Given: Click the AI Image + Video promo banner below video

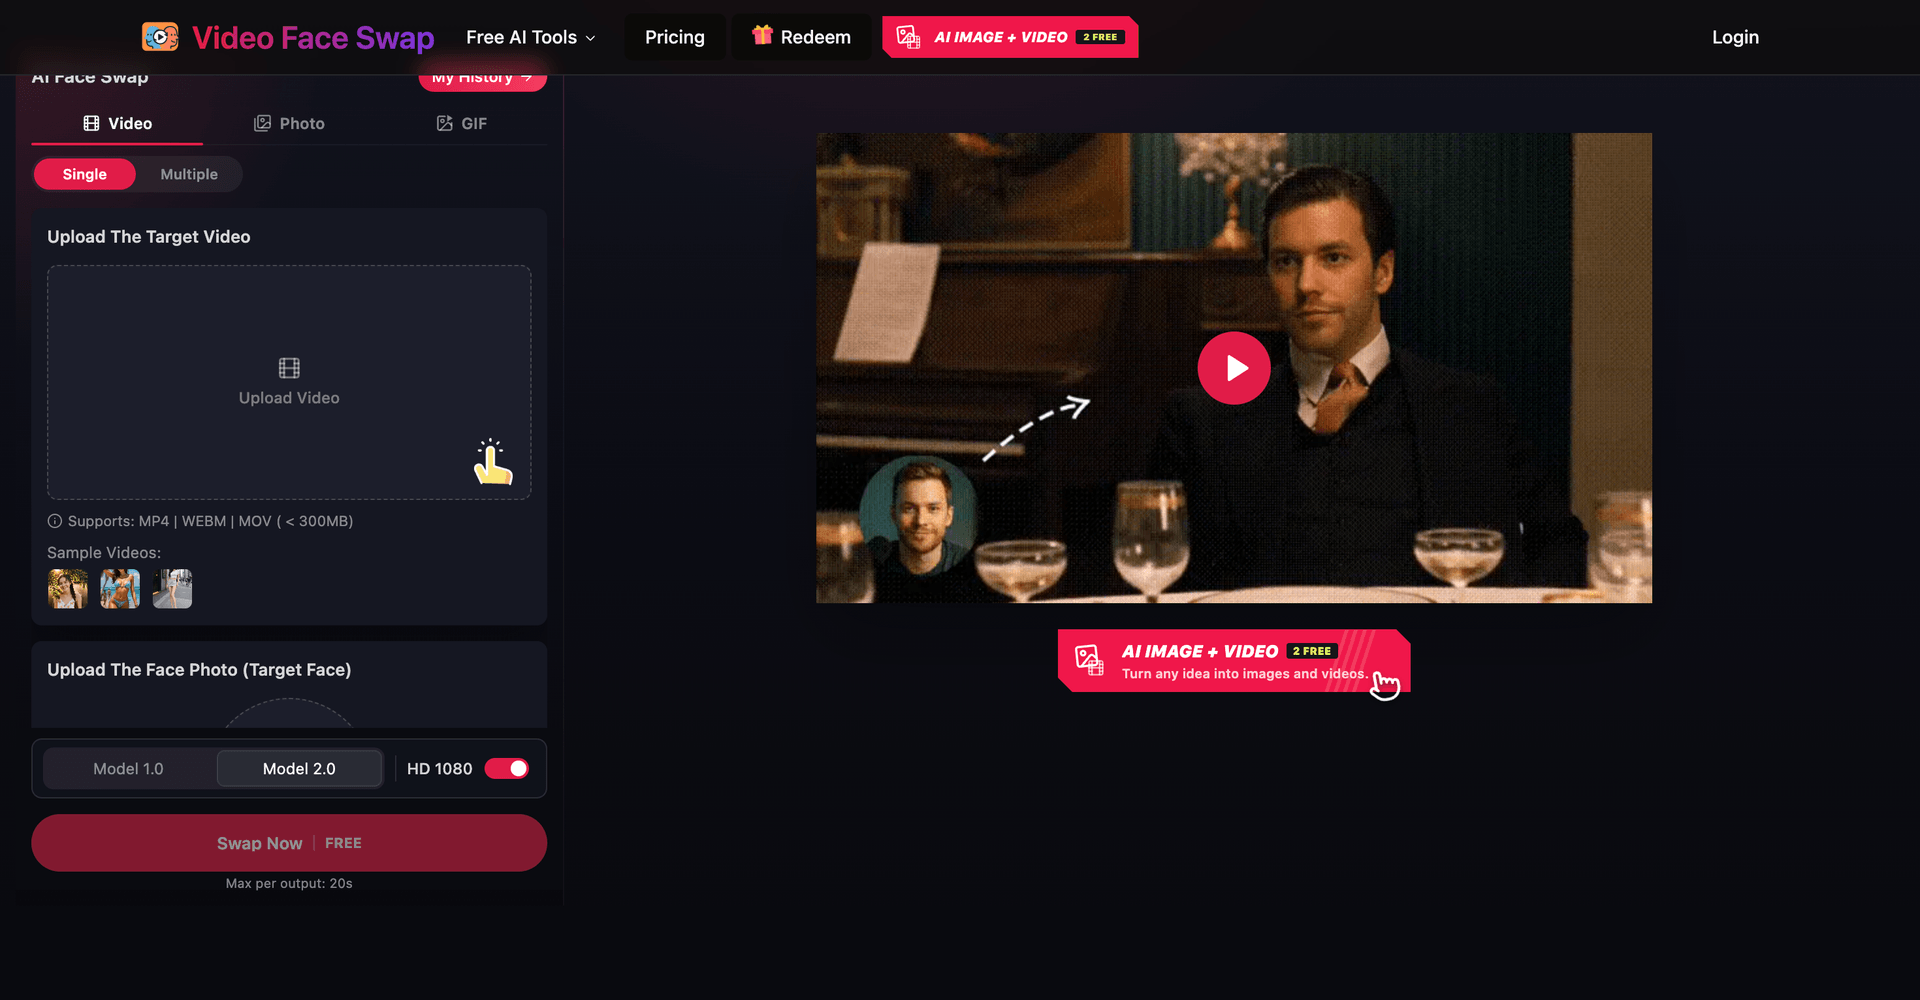Looking at the screenshot, I should click(1234, 661).
